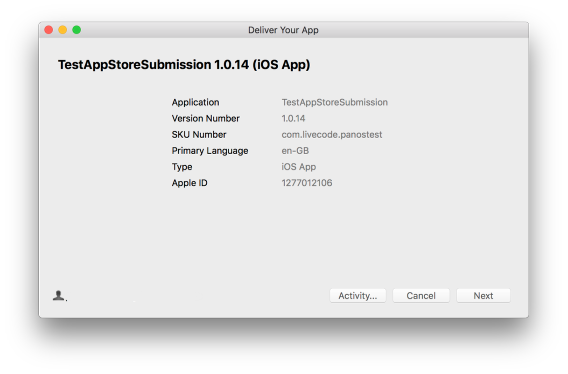
Task: Click the Deliver Your App title bar text
Action: point(283,30)
